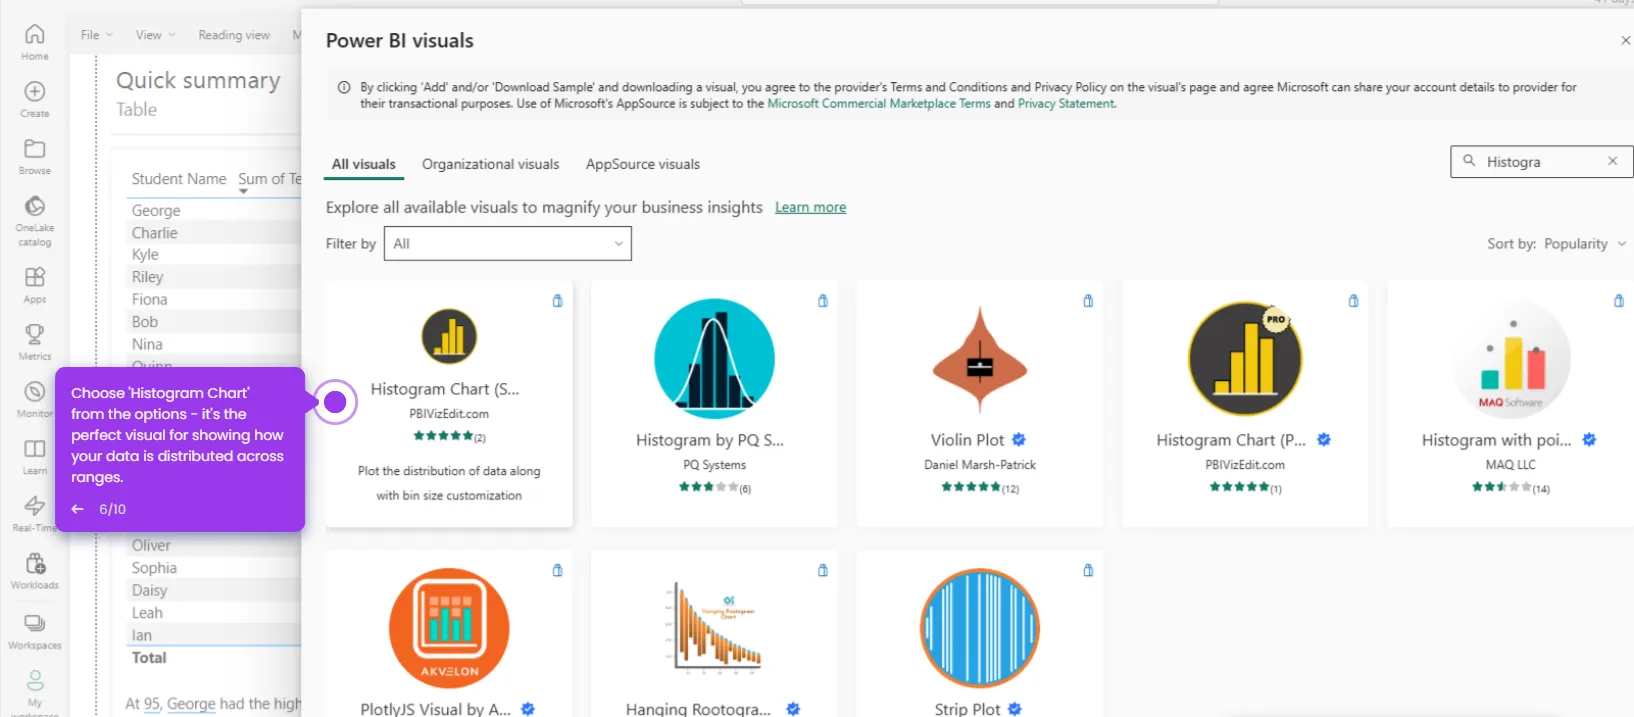
Task: Open Workspaces in the left sidebar
Action: pyautogui.click(x=35, y=631)
